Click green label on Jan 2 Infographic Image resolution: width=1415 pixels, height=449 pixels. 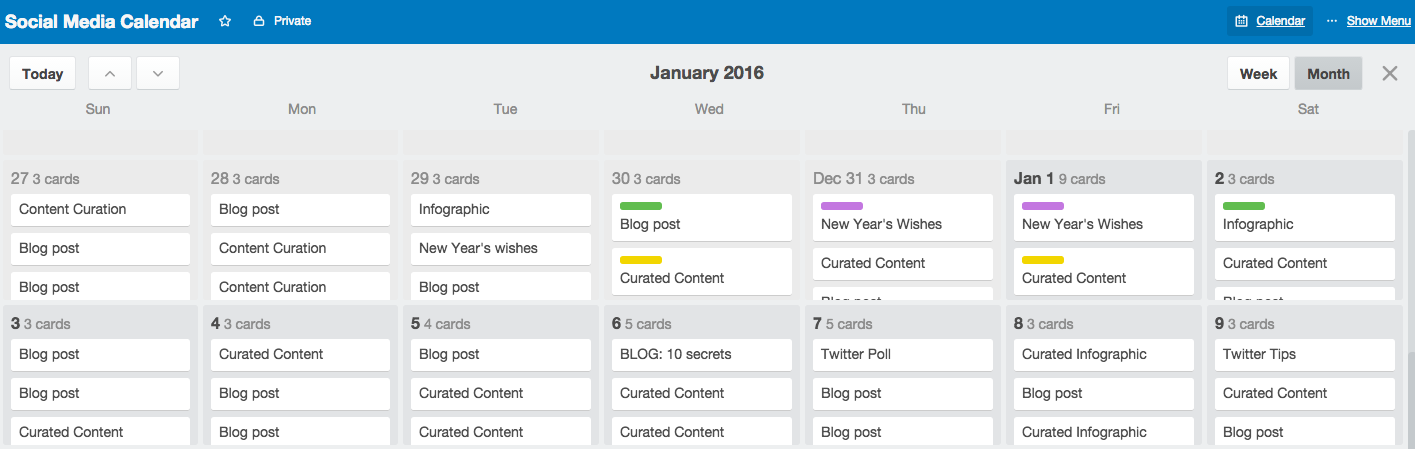(x=1244, y=206)
